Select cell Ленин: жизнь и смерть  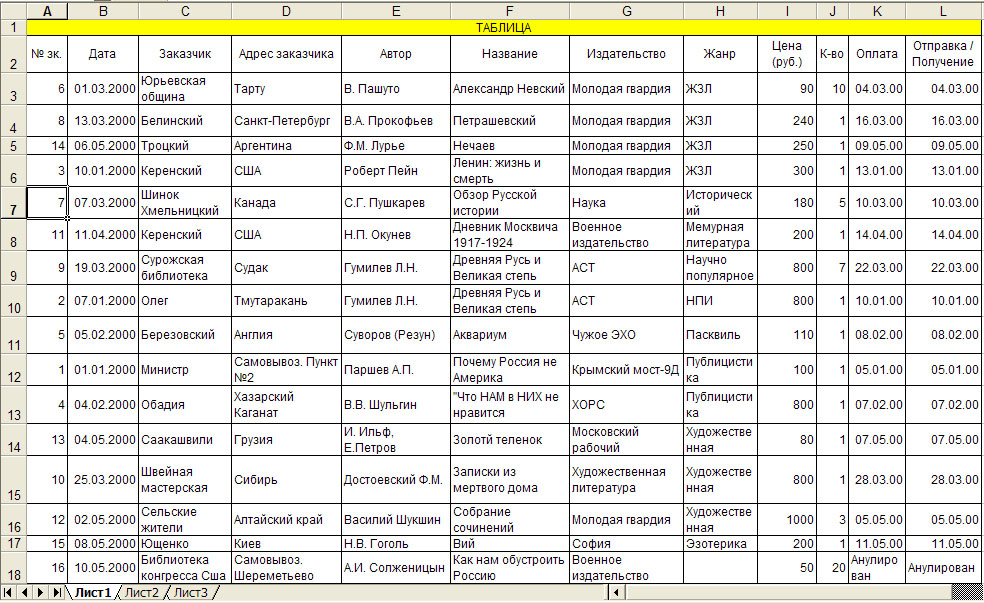510,171
